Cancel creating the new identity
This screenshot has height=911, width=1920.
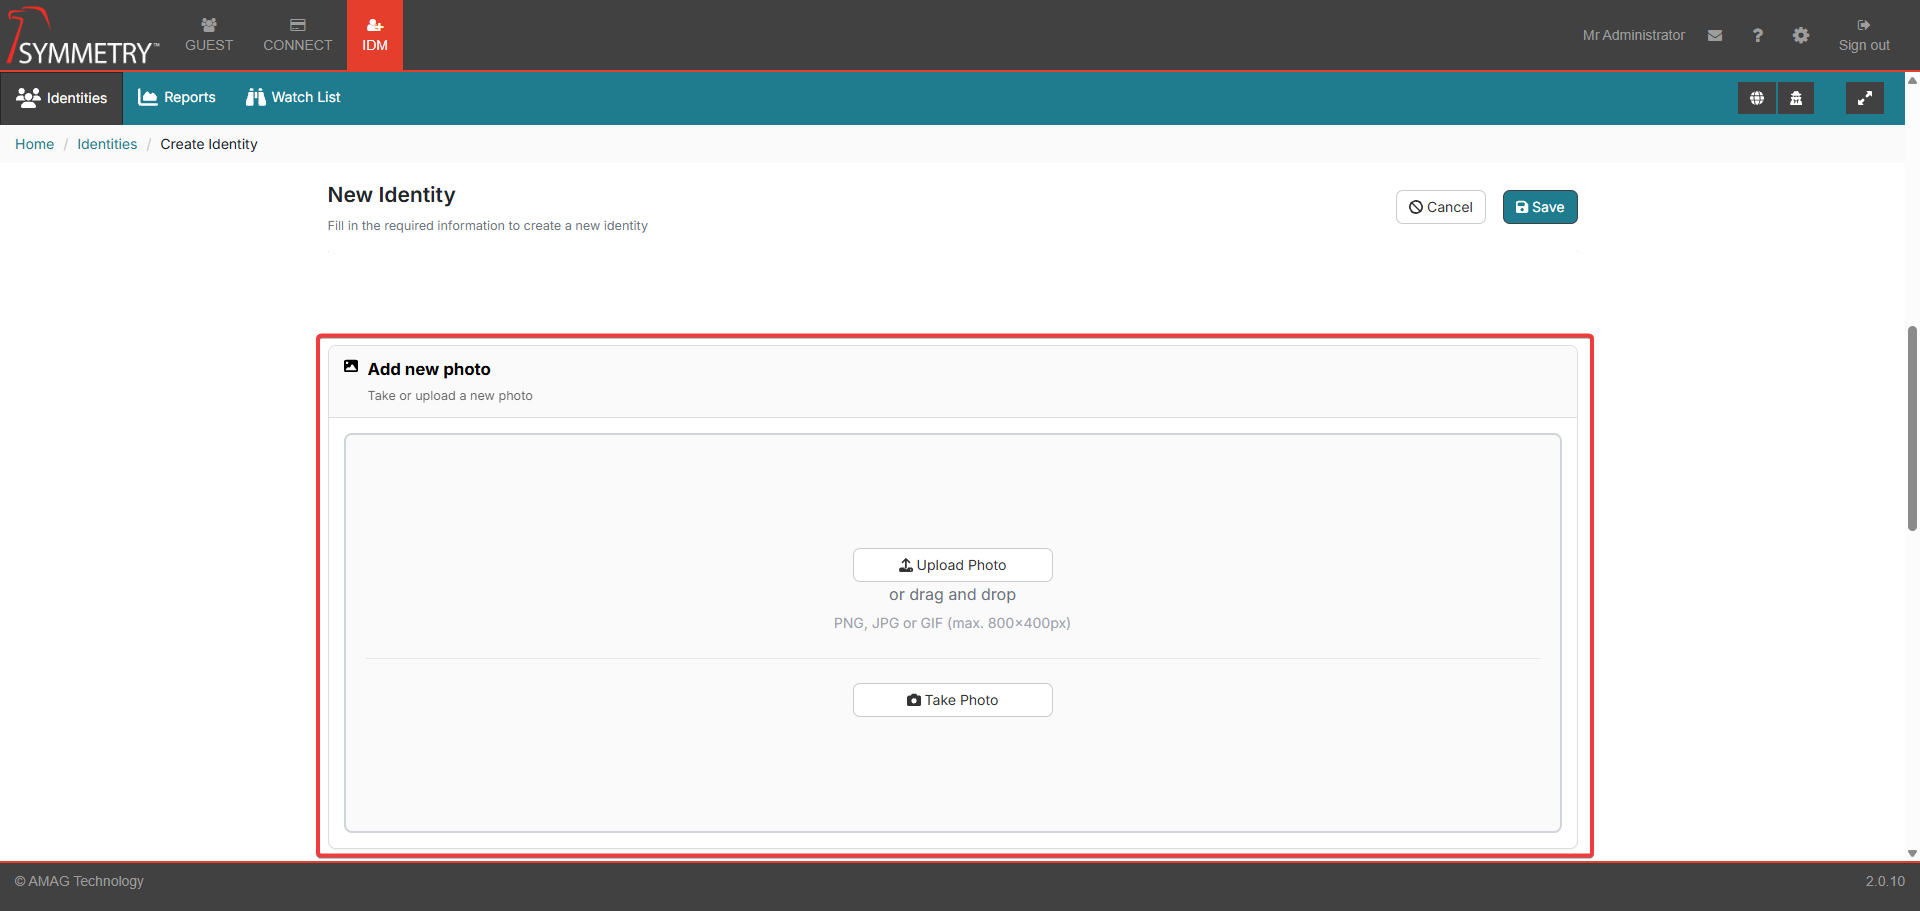(x=1440, y=207)
